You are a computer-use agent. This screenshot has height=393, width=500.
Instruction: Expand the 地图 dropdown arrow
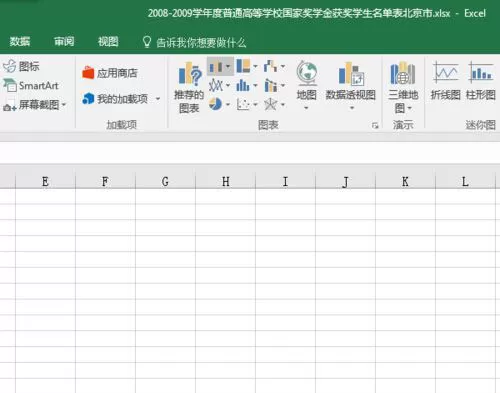tap(306, 108)
